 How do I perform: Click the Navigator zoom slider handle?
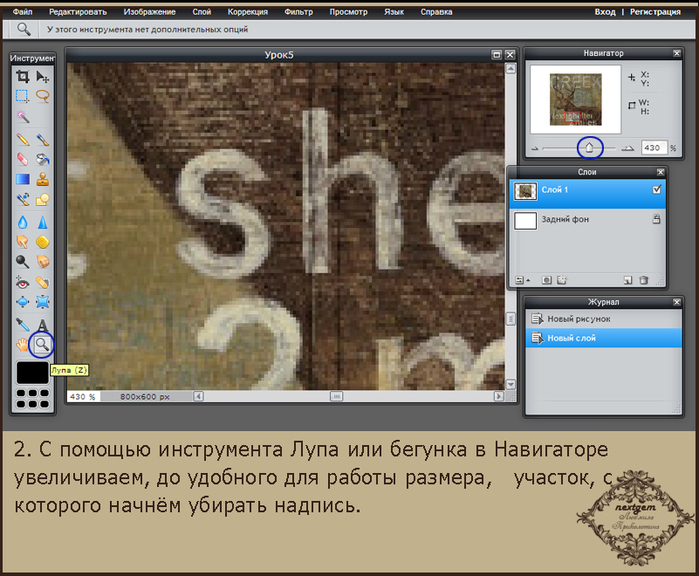pos(589,147)
